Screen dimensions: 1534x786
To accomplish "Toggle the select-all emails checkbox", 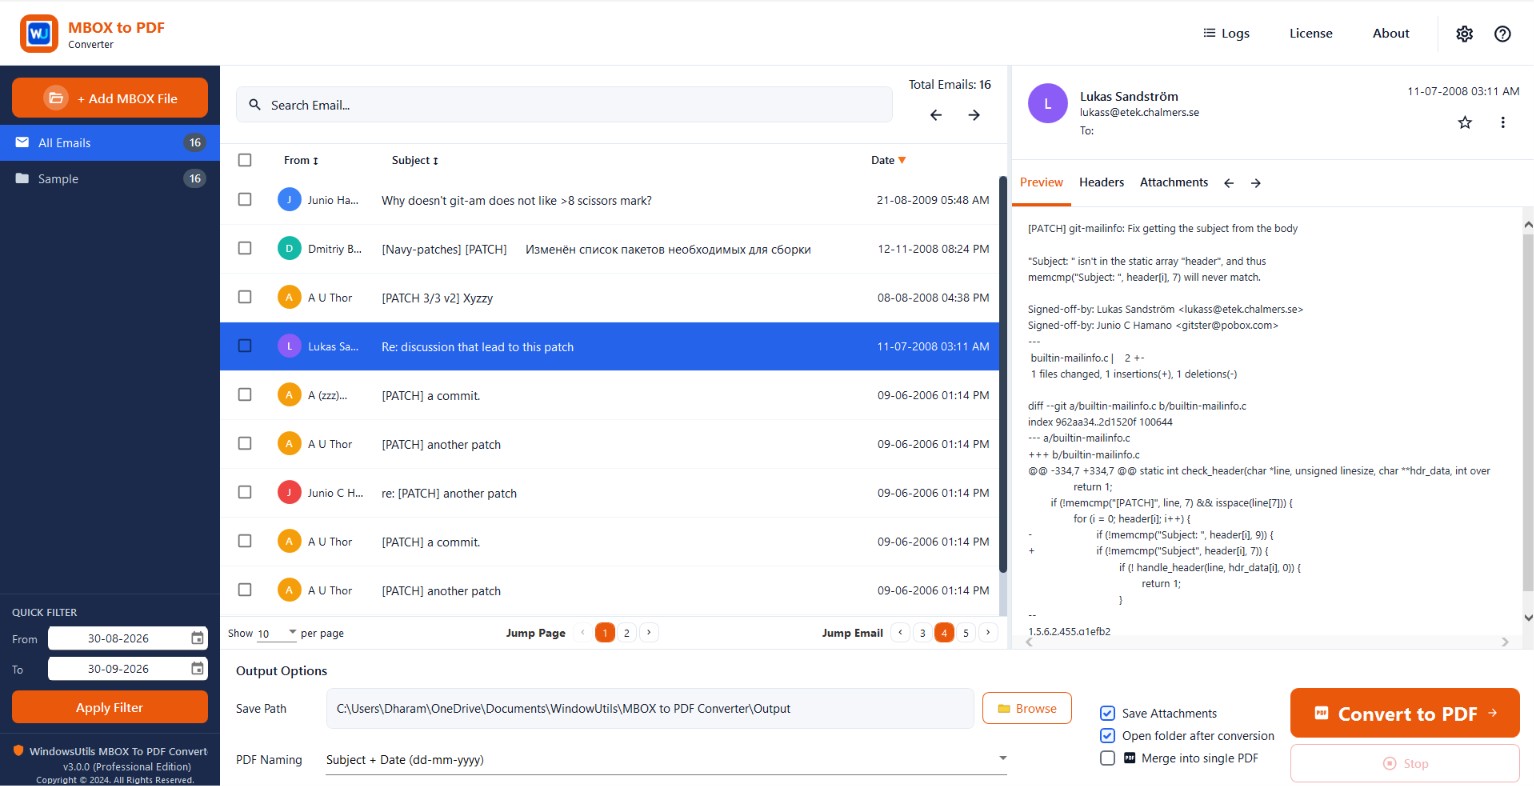I will (245, 160).
